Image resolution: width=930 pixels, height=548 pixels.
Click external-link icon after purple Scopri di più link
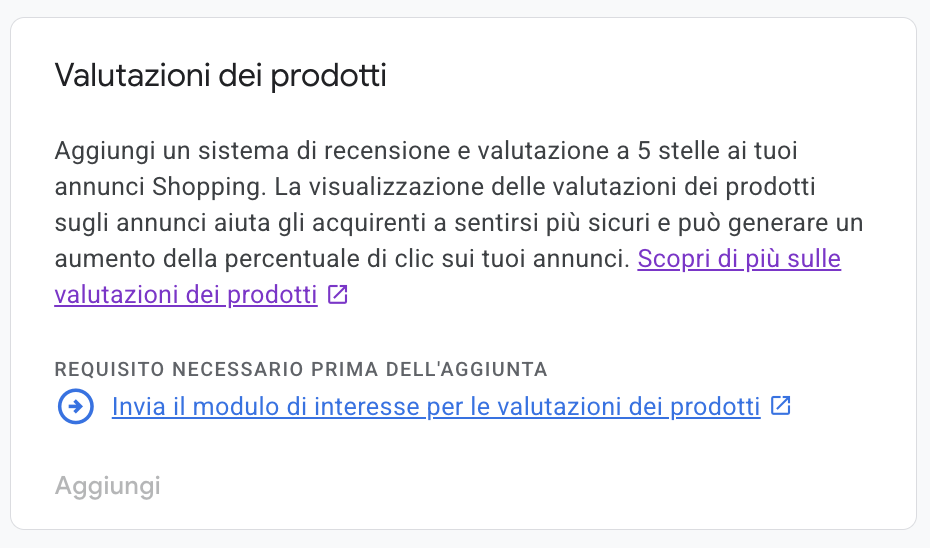[x=338, y=295]
